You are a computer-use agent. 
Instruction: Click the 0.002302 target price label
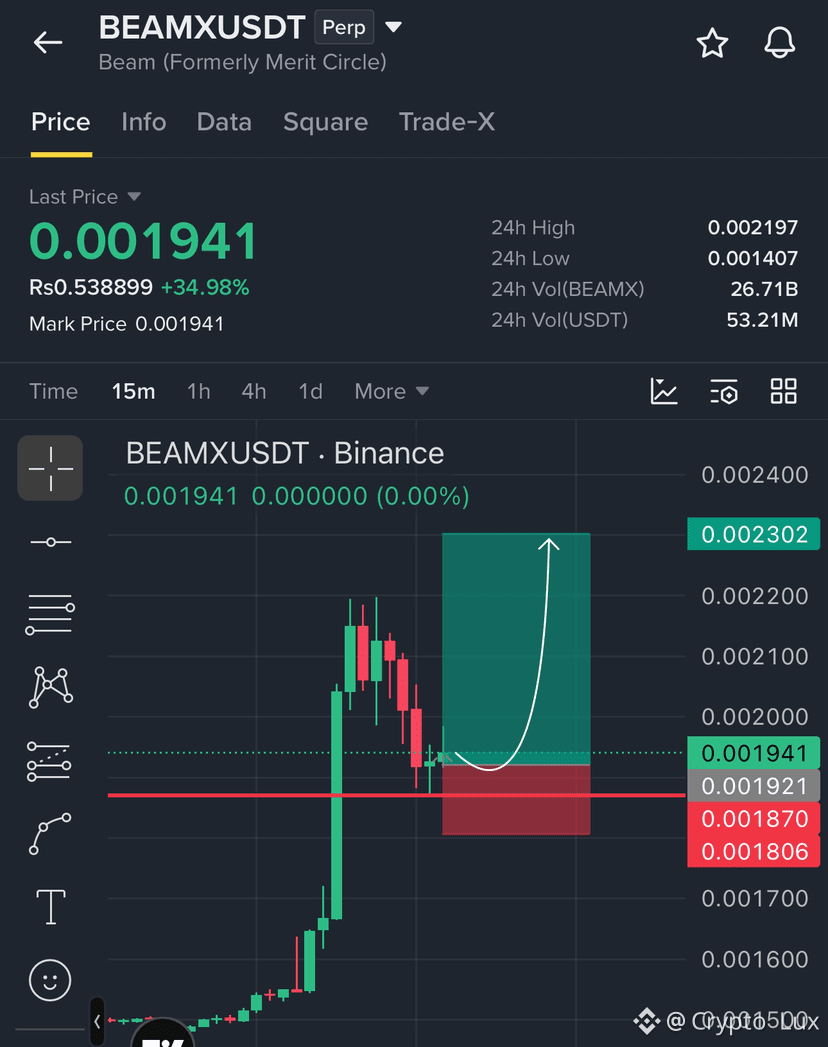[754, 534]
